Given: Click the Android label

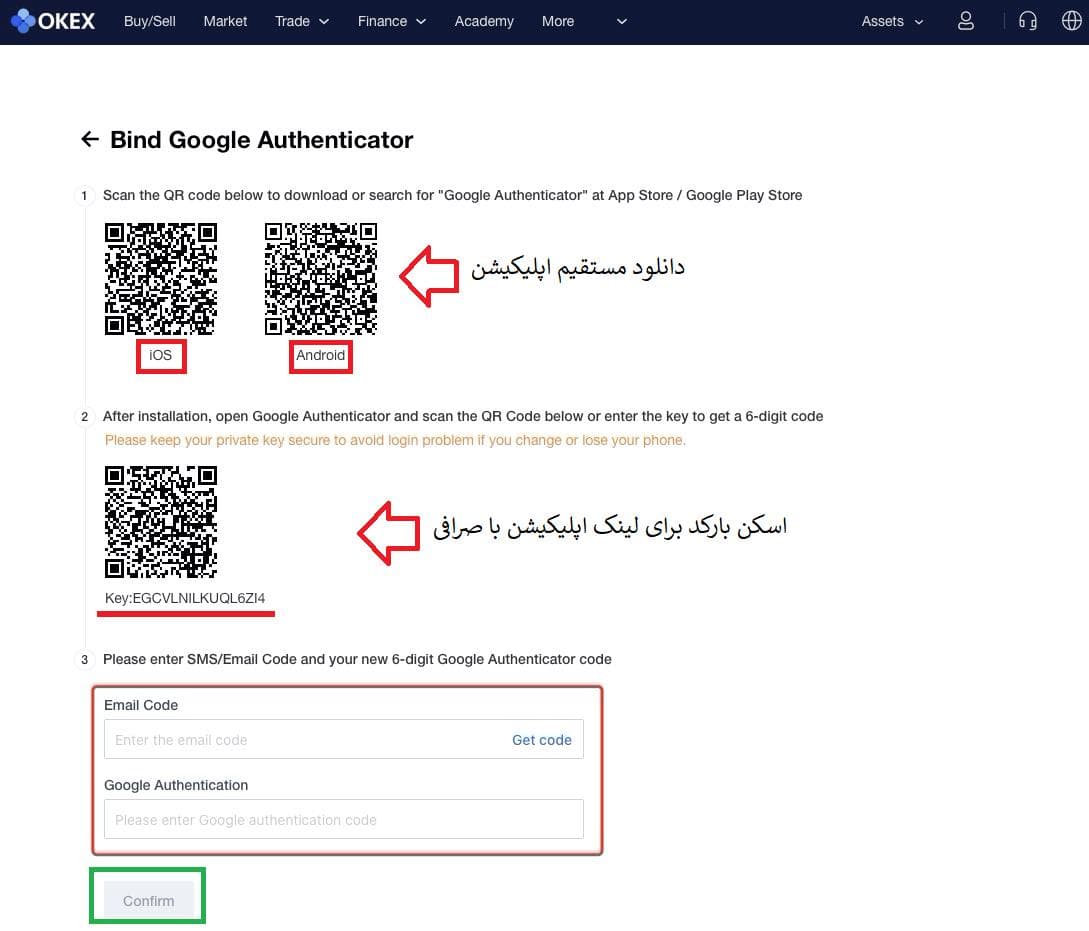Looking at the screenshot, I should tap(320, 355).
